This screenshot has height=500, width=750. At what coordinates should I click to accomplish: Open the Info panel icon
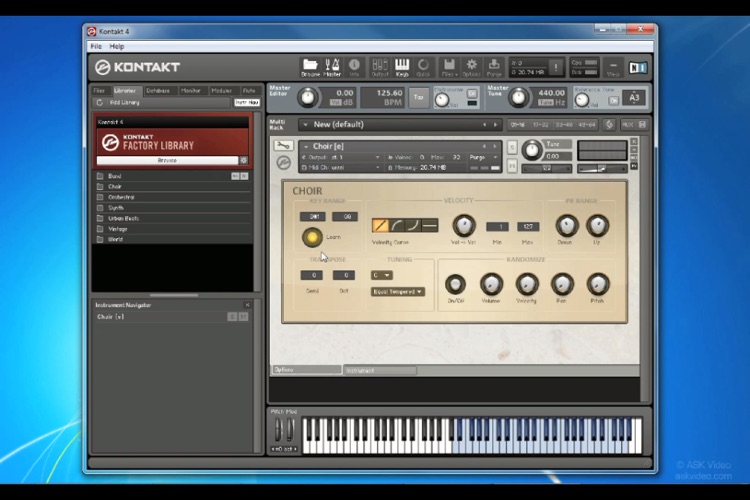tap(354, 67)
